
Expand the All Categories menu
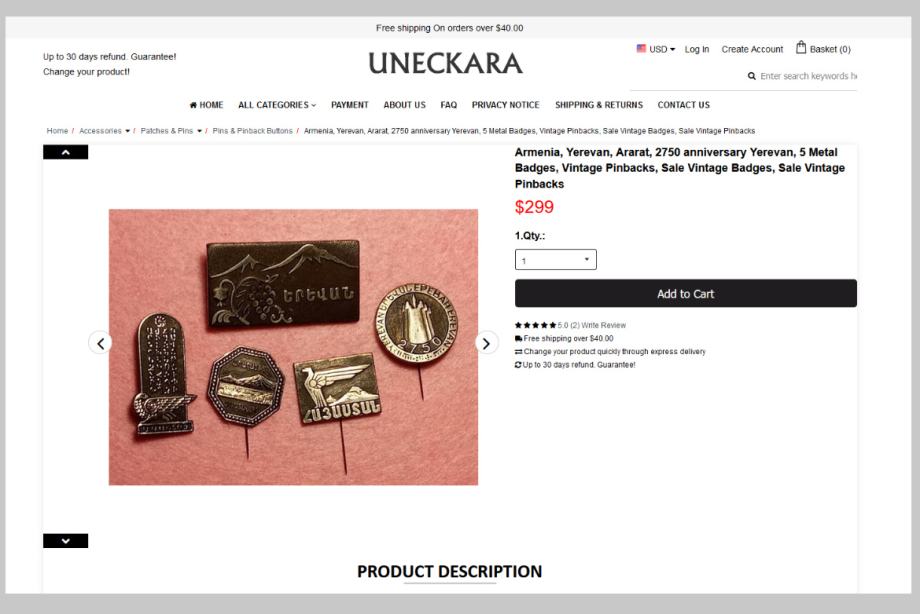(277, 105)
